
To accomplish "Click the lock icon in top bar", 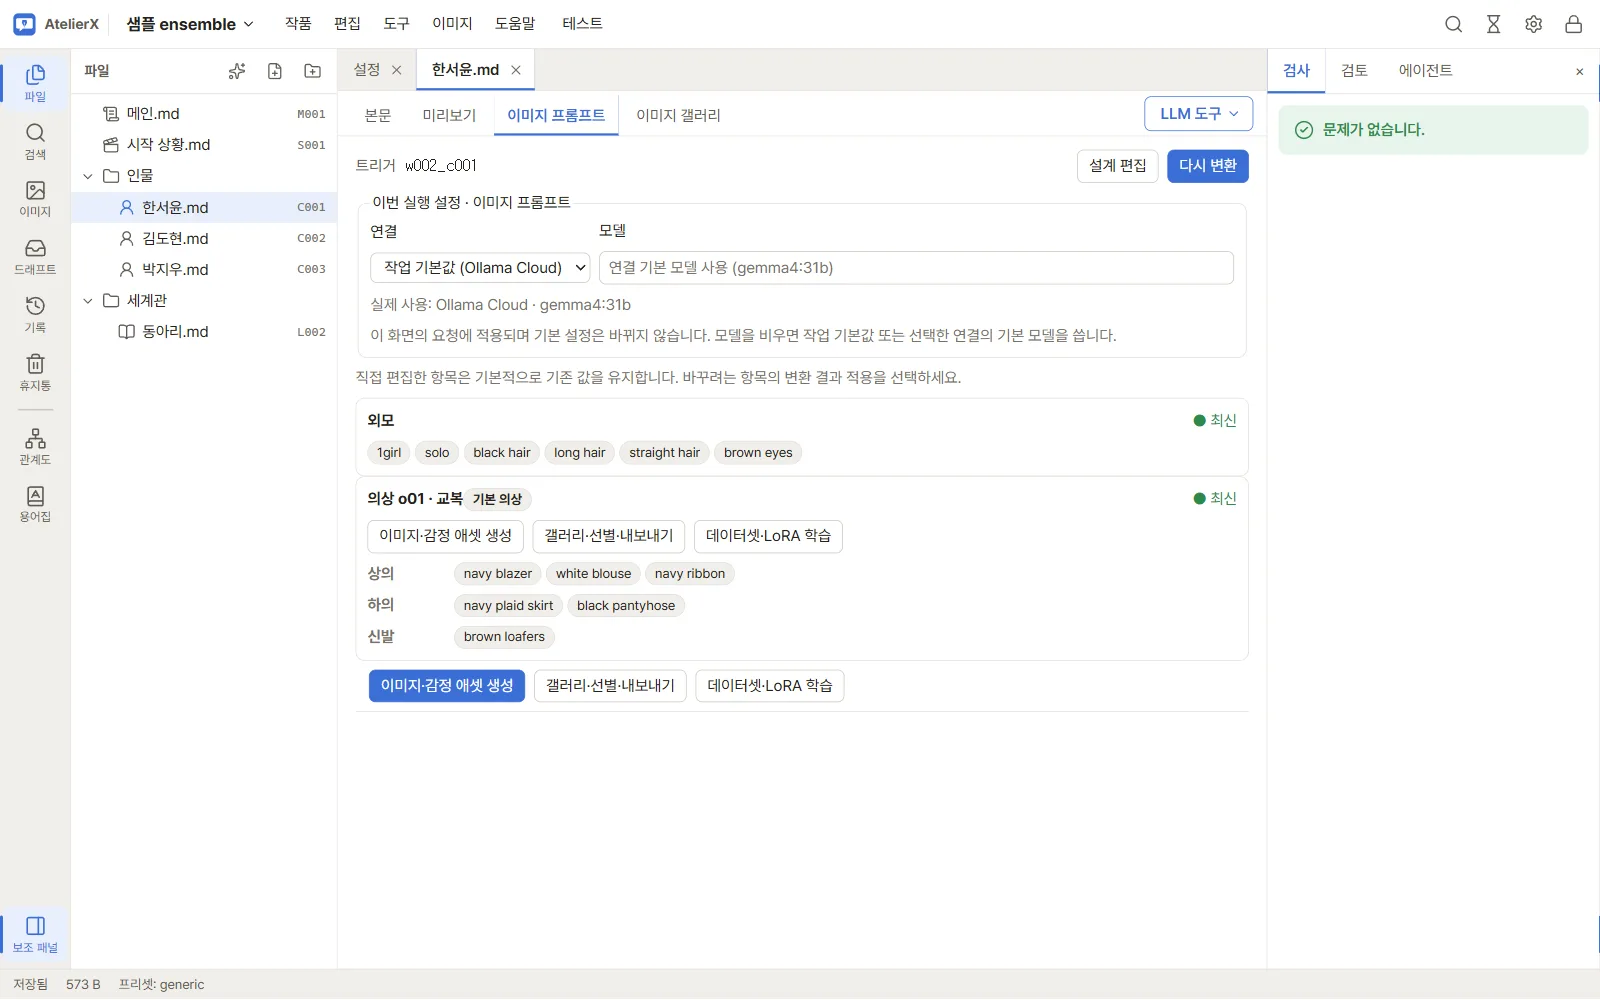I will tap(1573, 24).
